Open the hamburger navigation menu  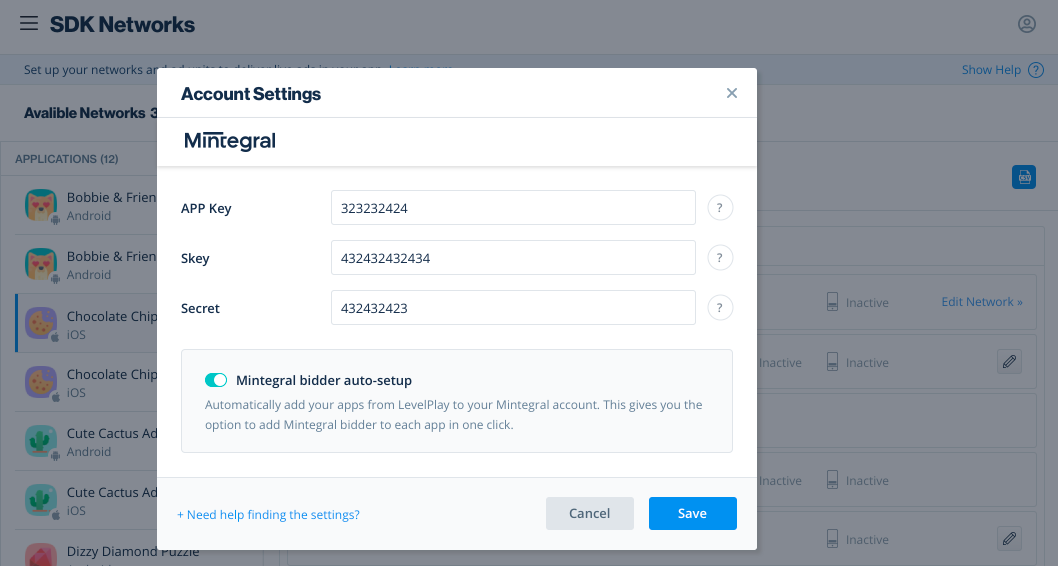click(29, 24)
